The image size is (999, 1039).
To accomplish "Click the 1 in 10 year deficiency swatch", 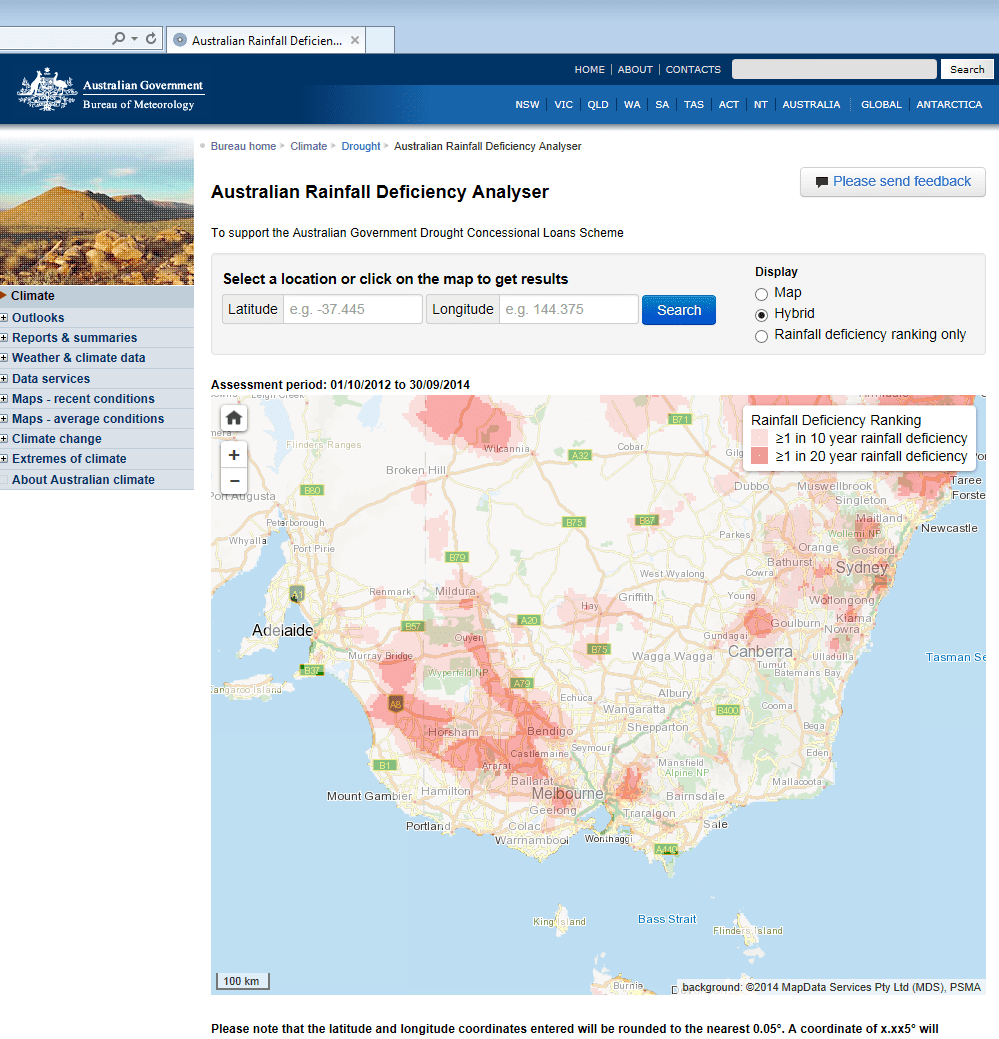I will 759,438.
